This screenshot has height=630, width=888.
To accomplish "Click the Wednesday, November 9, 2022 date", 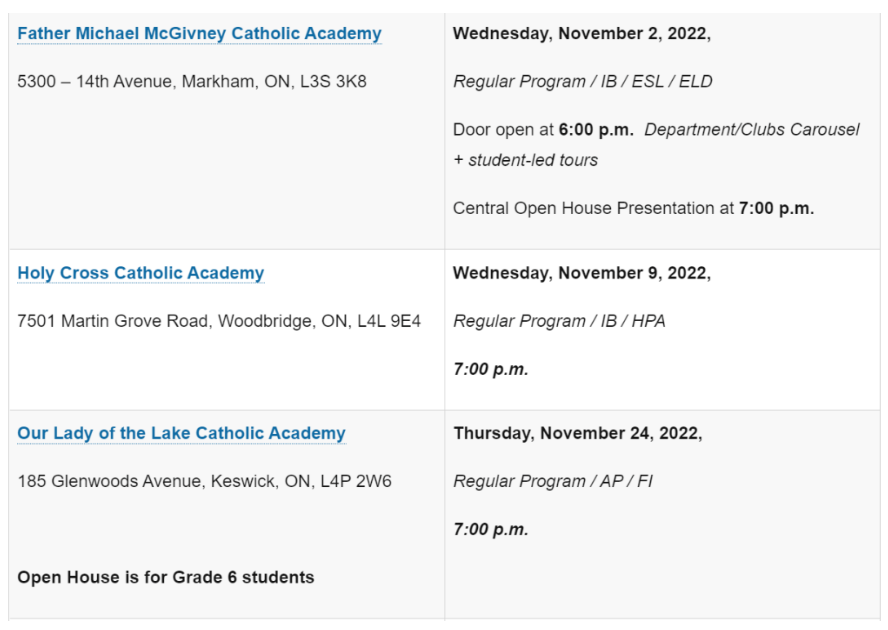I will click(581, 273).
